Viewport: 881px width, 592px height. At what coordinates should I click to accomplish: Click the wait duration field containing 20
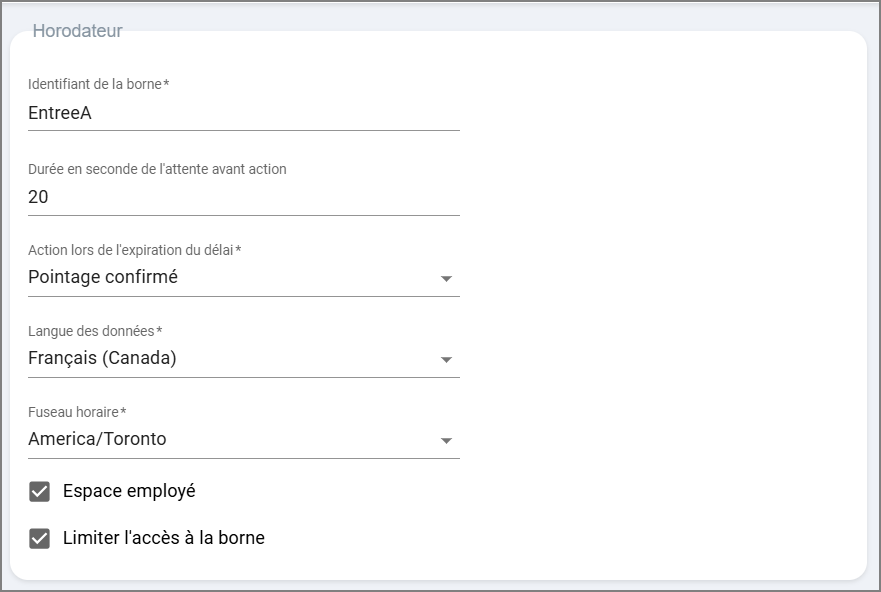243,197
